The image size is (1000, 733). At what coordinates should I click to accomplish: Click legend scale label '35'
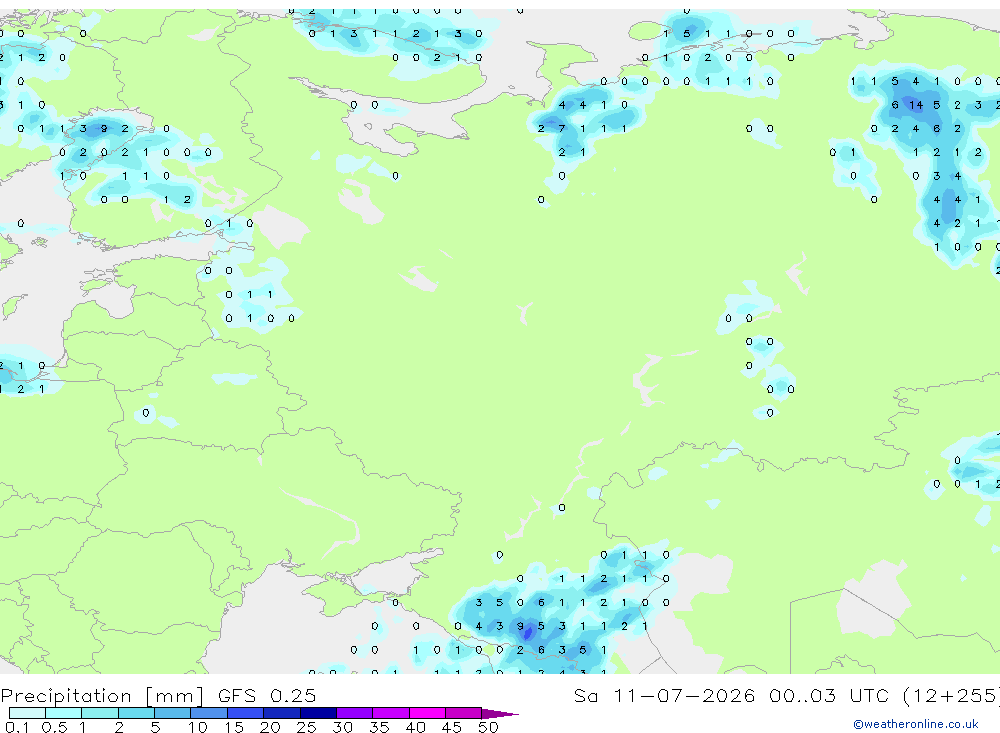point(379,727)
